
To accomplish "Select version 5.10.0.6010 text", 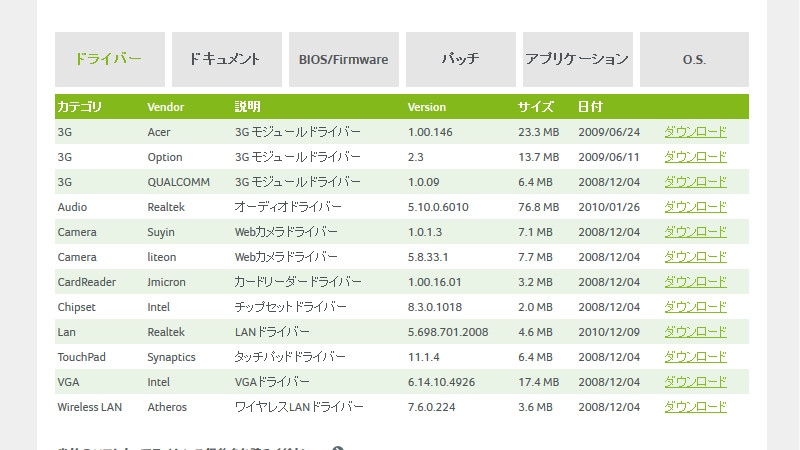I will (438, 207).
